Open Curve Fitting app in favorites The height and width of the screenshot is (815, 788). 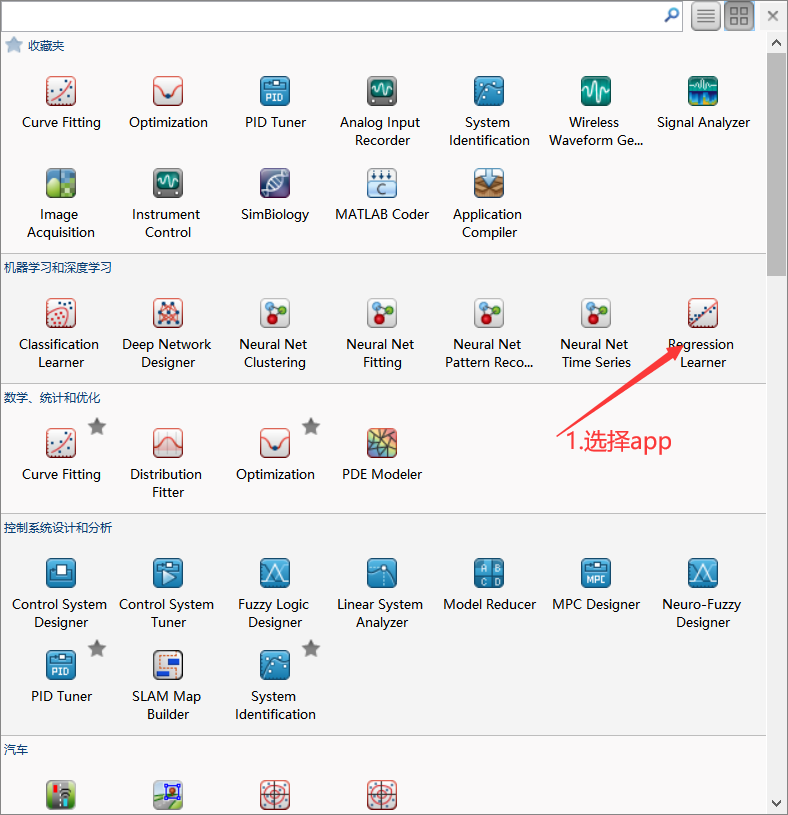[x=61, y=103]
